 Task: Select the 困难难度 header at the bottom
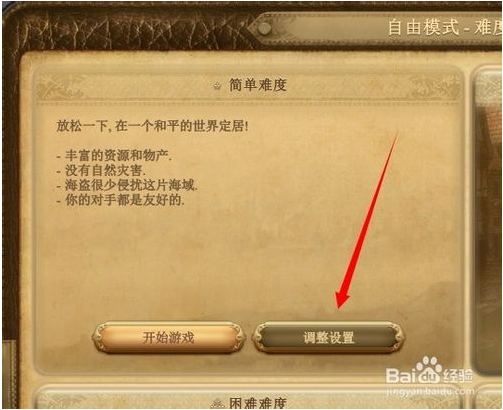258,403
